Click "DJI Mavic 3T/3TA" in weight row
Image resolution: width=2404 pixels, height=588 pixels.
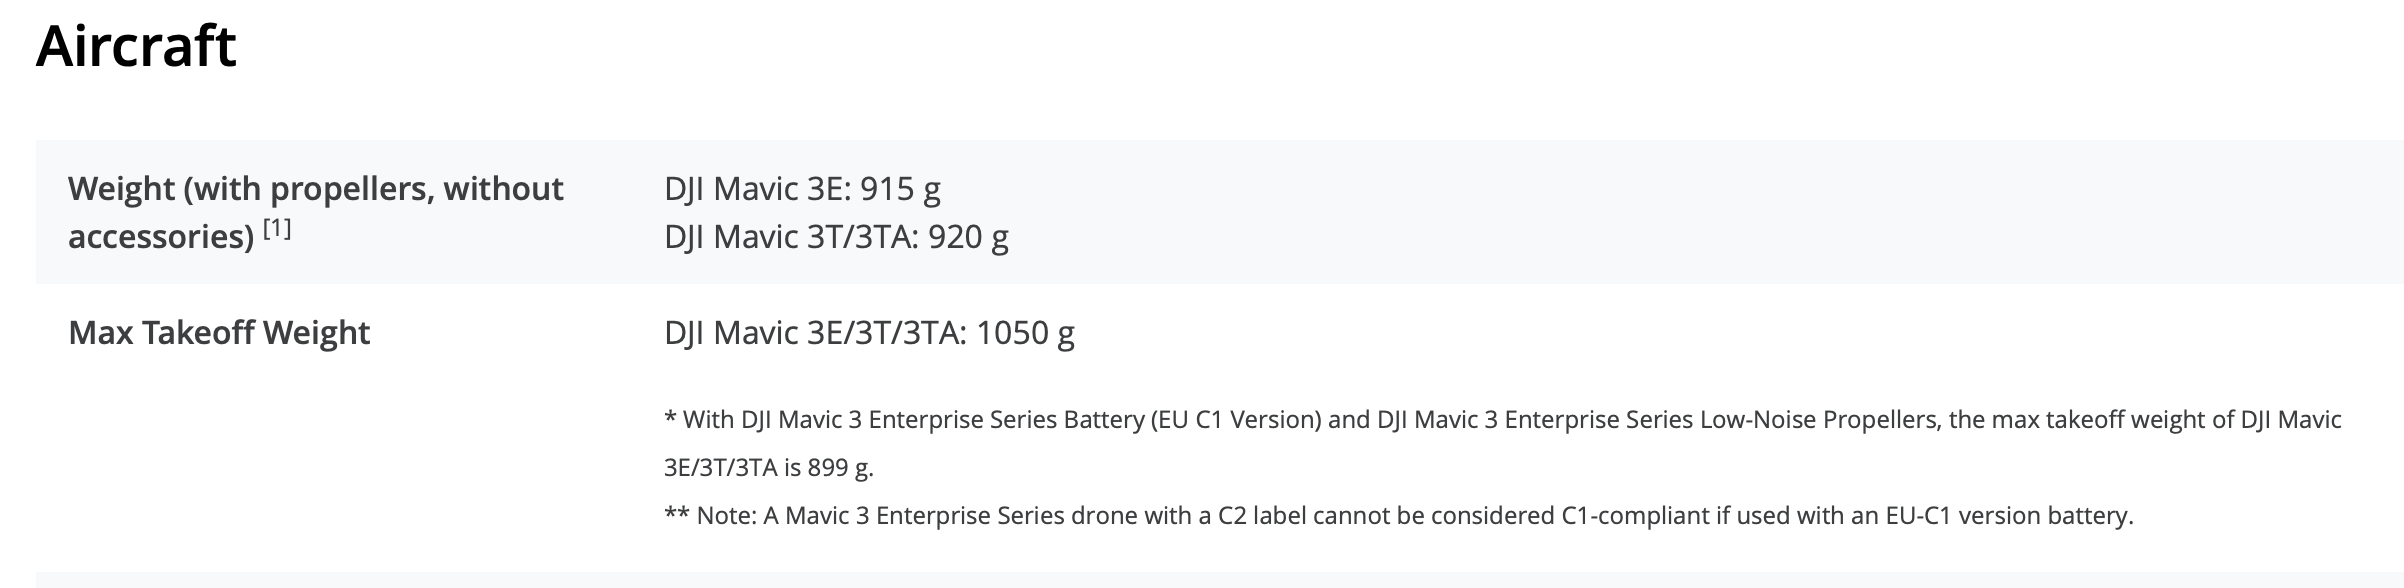(790, 237)
